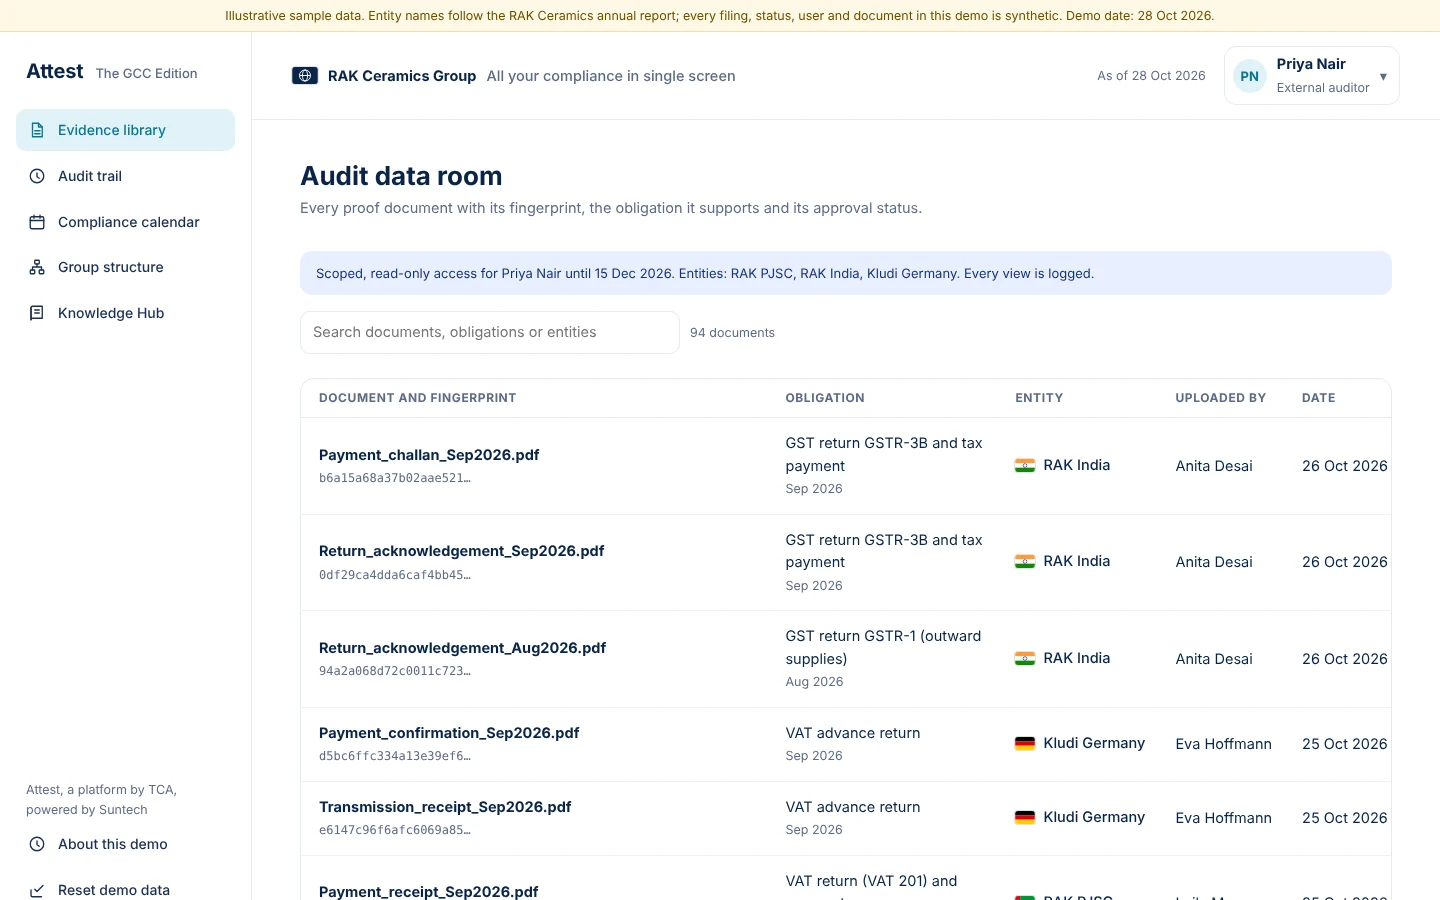
Task: Open the Knowledge Hub page
Action: pyautogui.click(x=125, y=313)
